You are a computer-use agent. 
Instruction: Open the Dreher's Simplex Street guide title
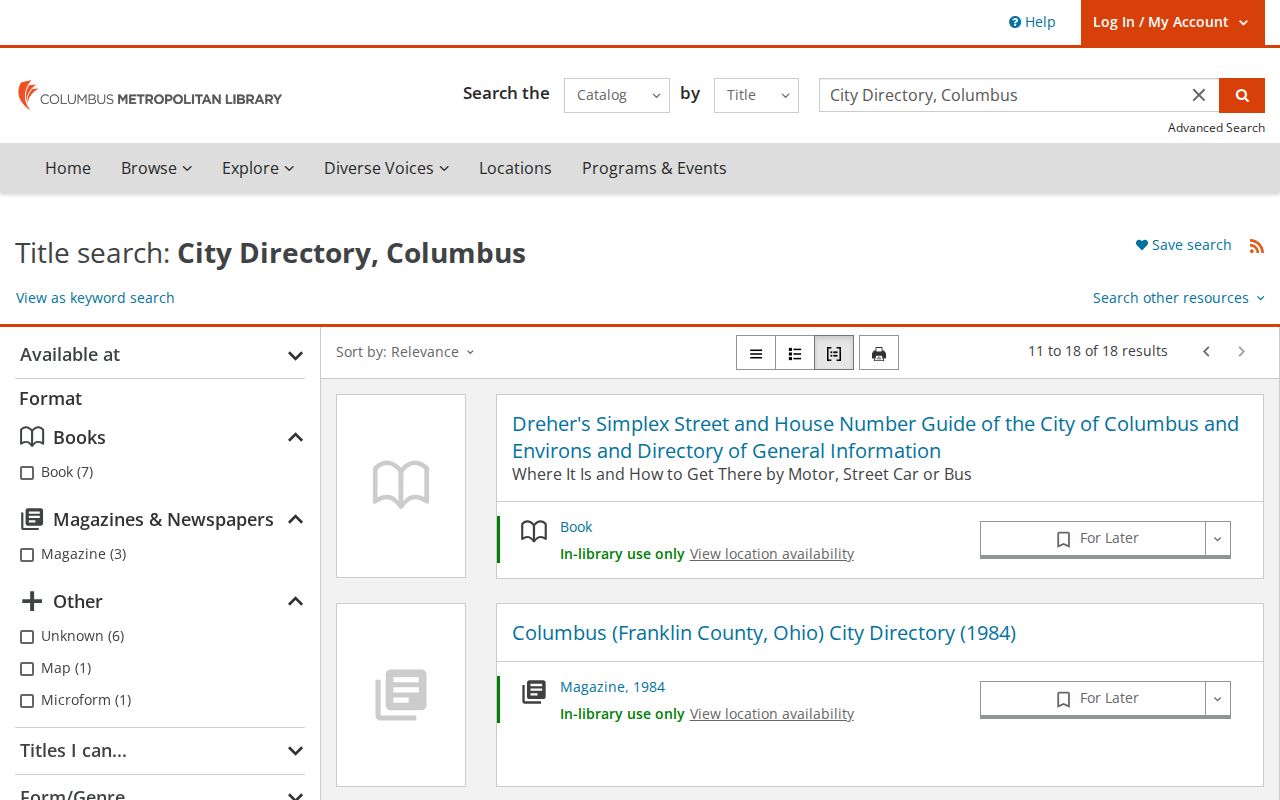875,437
